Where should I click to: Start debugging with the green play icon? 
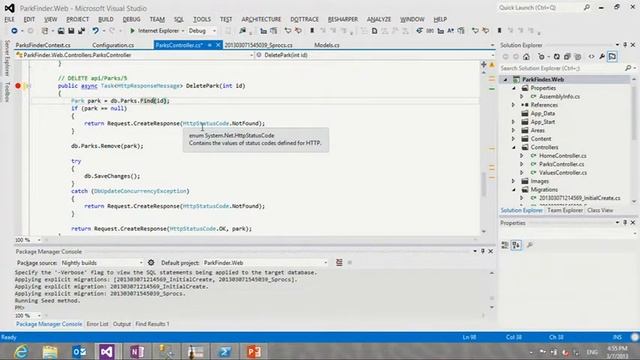(x=132, y=31)
